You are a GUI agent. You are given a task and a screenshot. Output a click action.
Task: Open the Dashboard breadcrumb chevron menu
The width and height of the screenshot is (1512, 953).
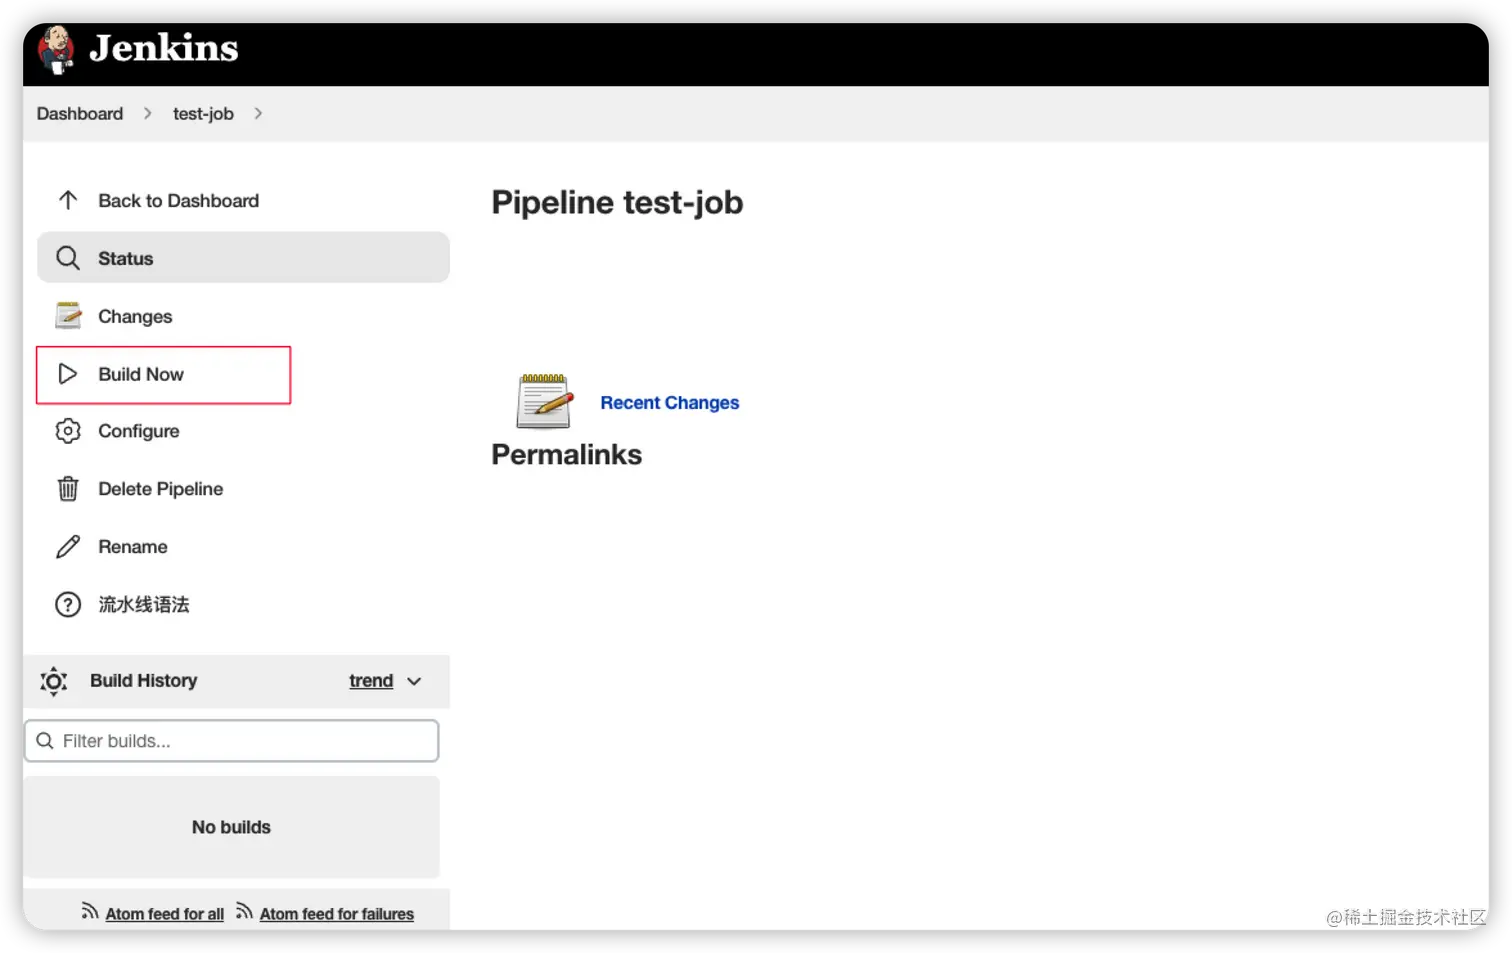(148, 114)
